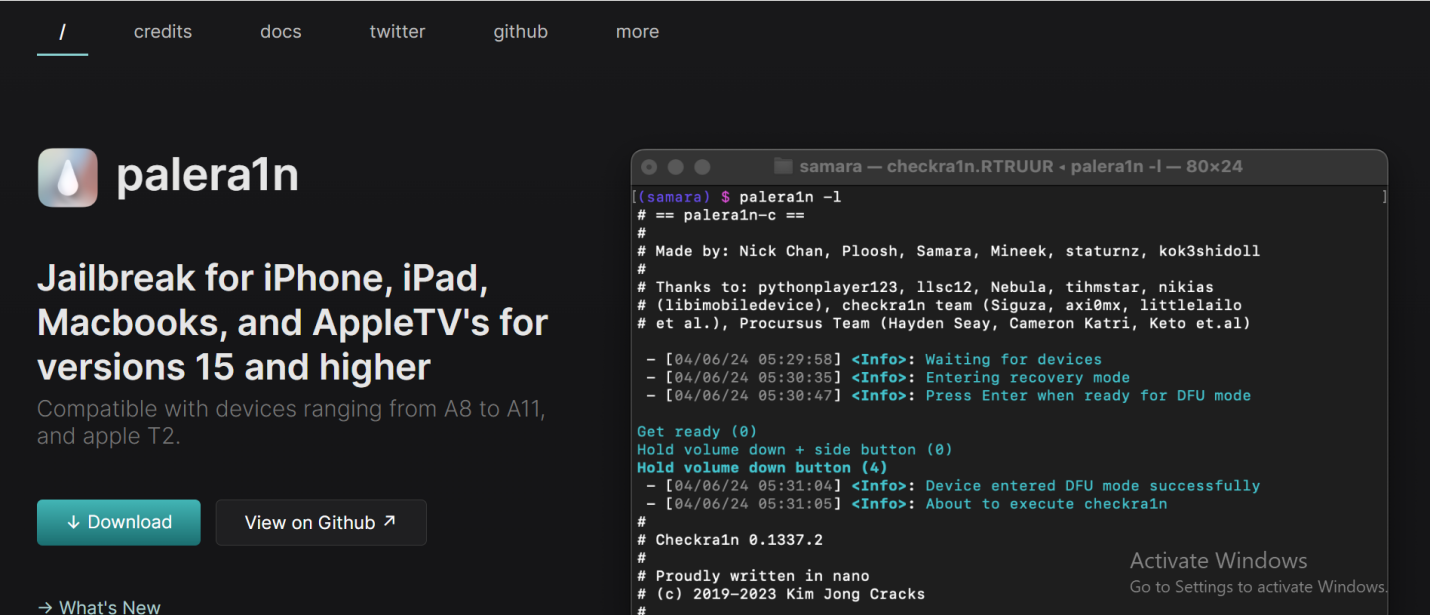Image resolution: width=1430 pixels, height=615 pixels.
Task: Click the "Proudly written in nano" line
Action: coord(753,575)
